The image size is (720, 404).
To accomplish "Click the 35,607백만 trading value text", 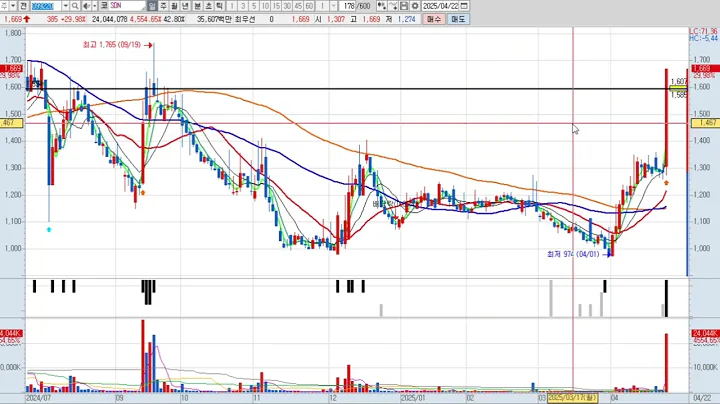I will [214, 19].
